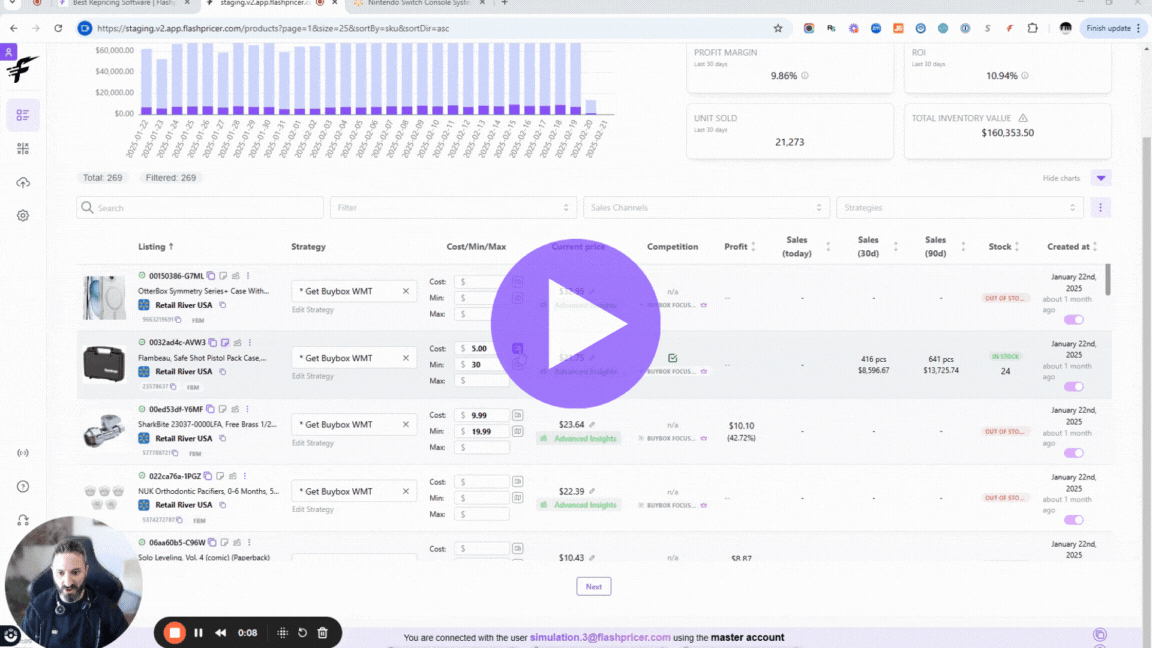
Task: Click info icon next to profit margin
Action: click(x=805, y=76)
